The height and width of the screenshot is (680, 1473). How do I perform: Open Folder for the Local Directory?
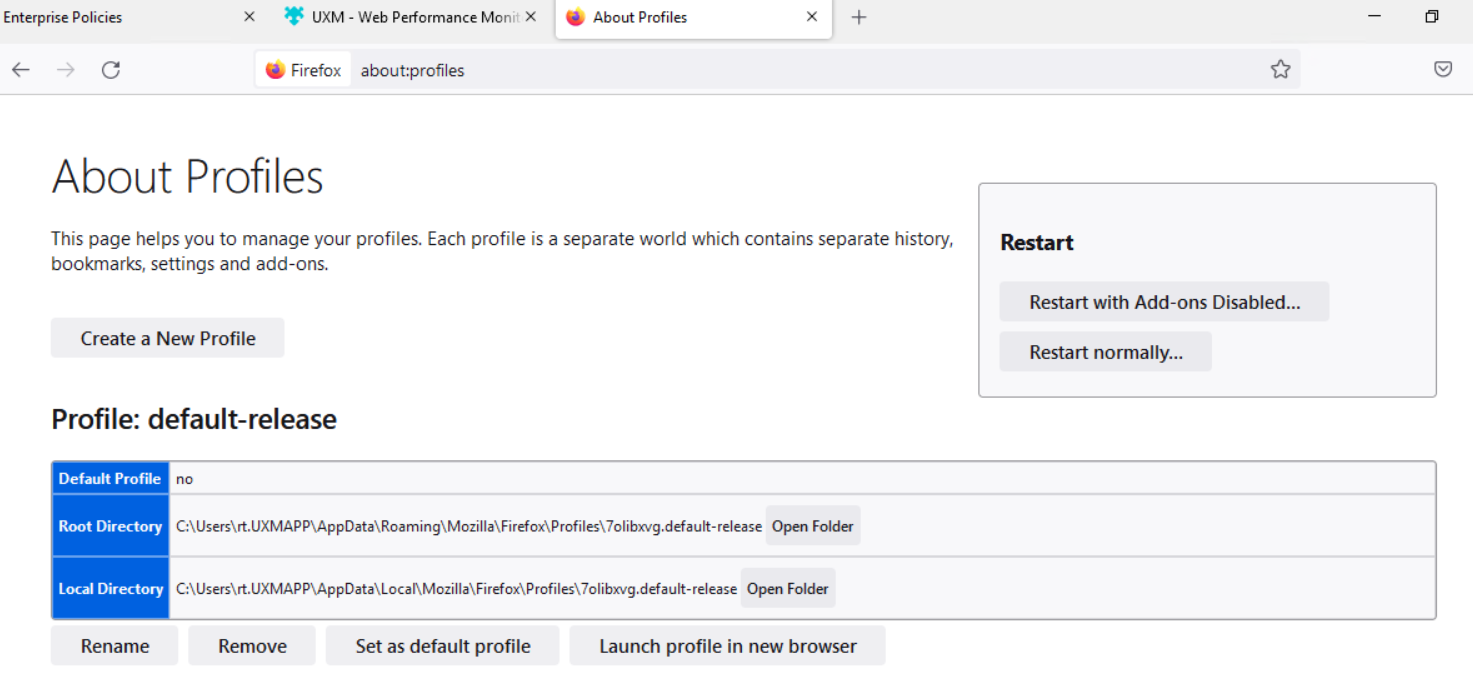(x=787, y=589)
